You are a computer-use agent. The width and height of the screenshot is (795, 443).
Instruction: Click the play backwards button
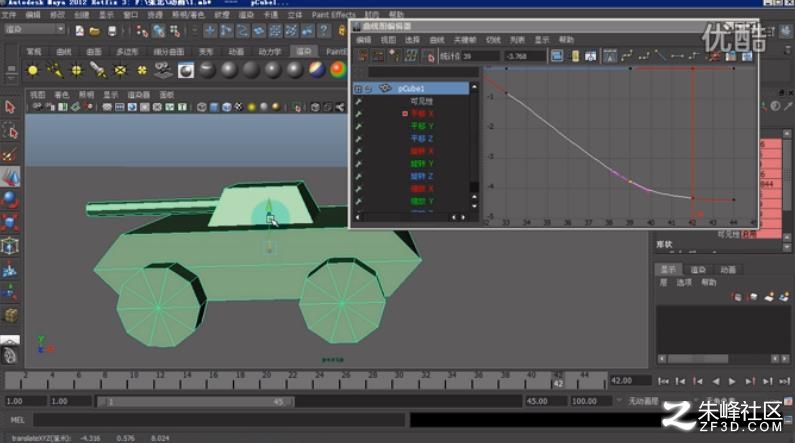click(715, 381)
